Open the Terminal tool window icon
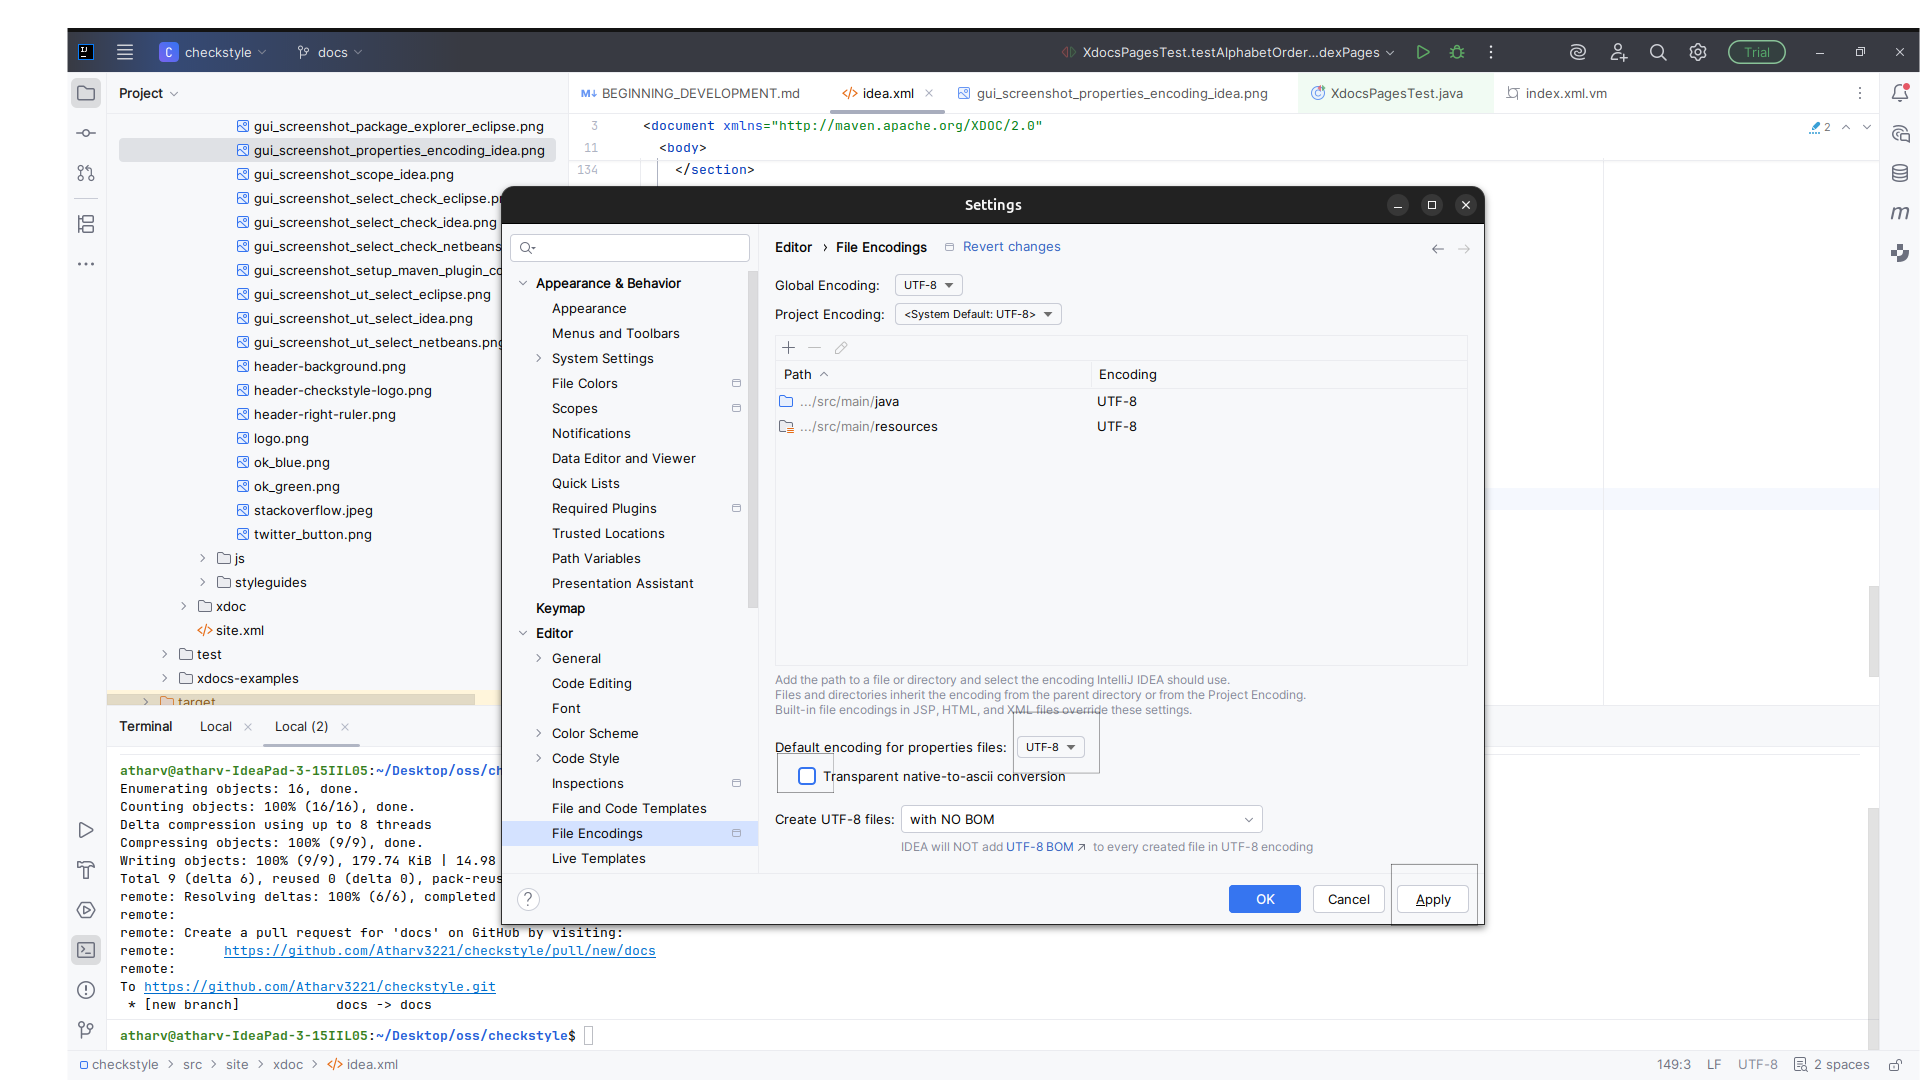 click(86, 950)
